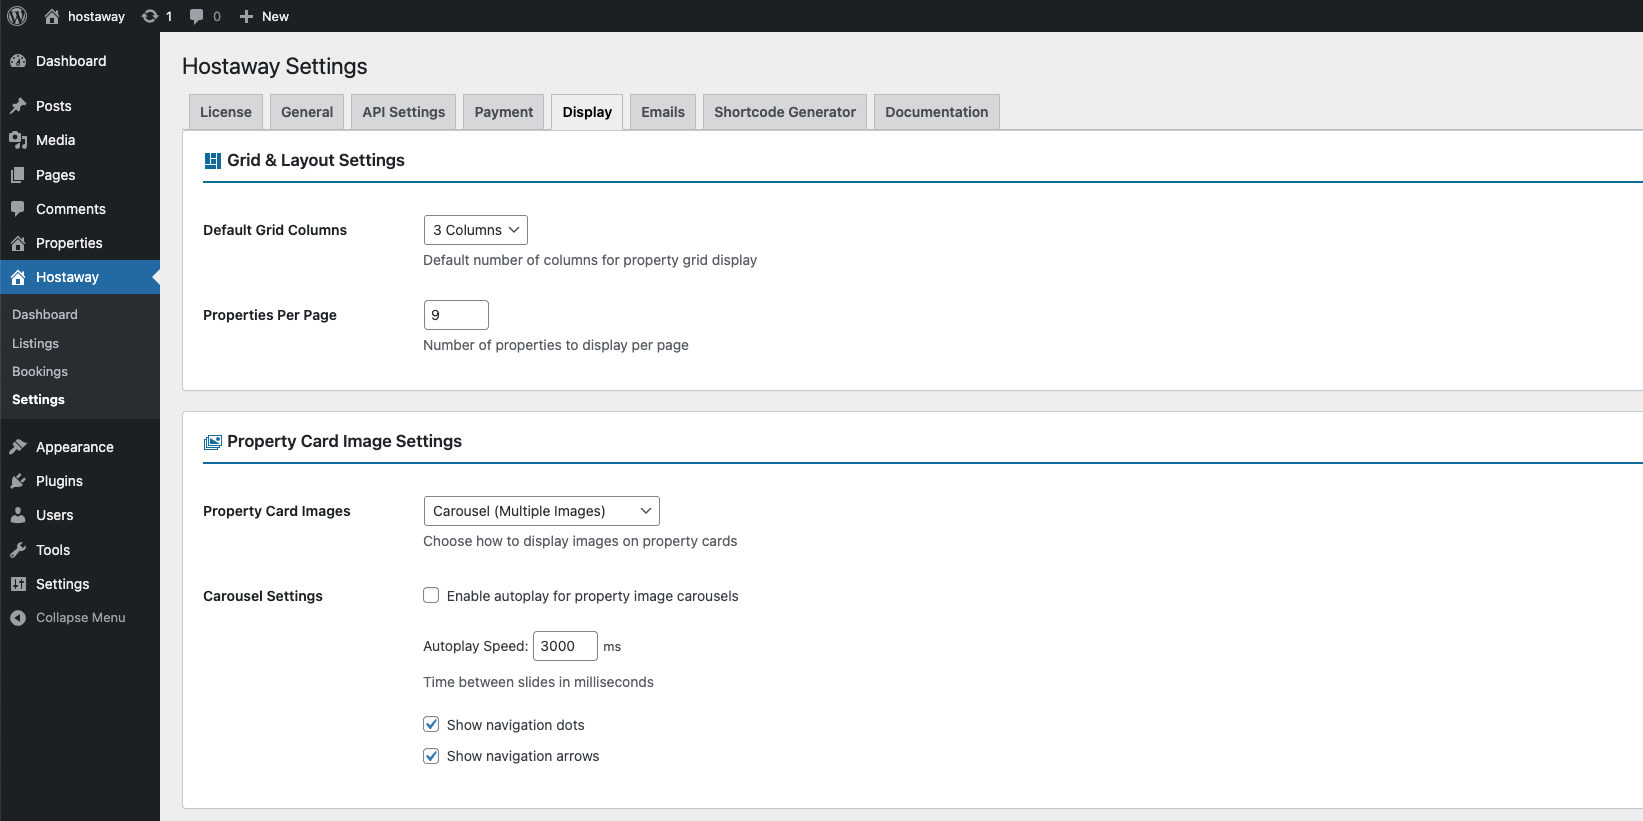Uncheck Show navigation arrows

click(431, 756)
